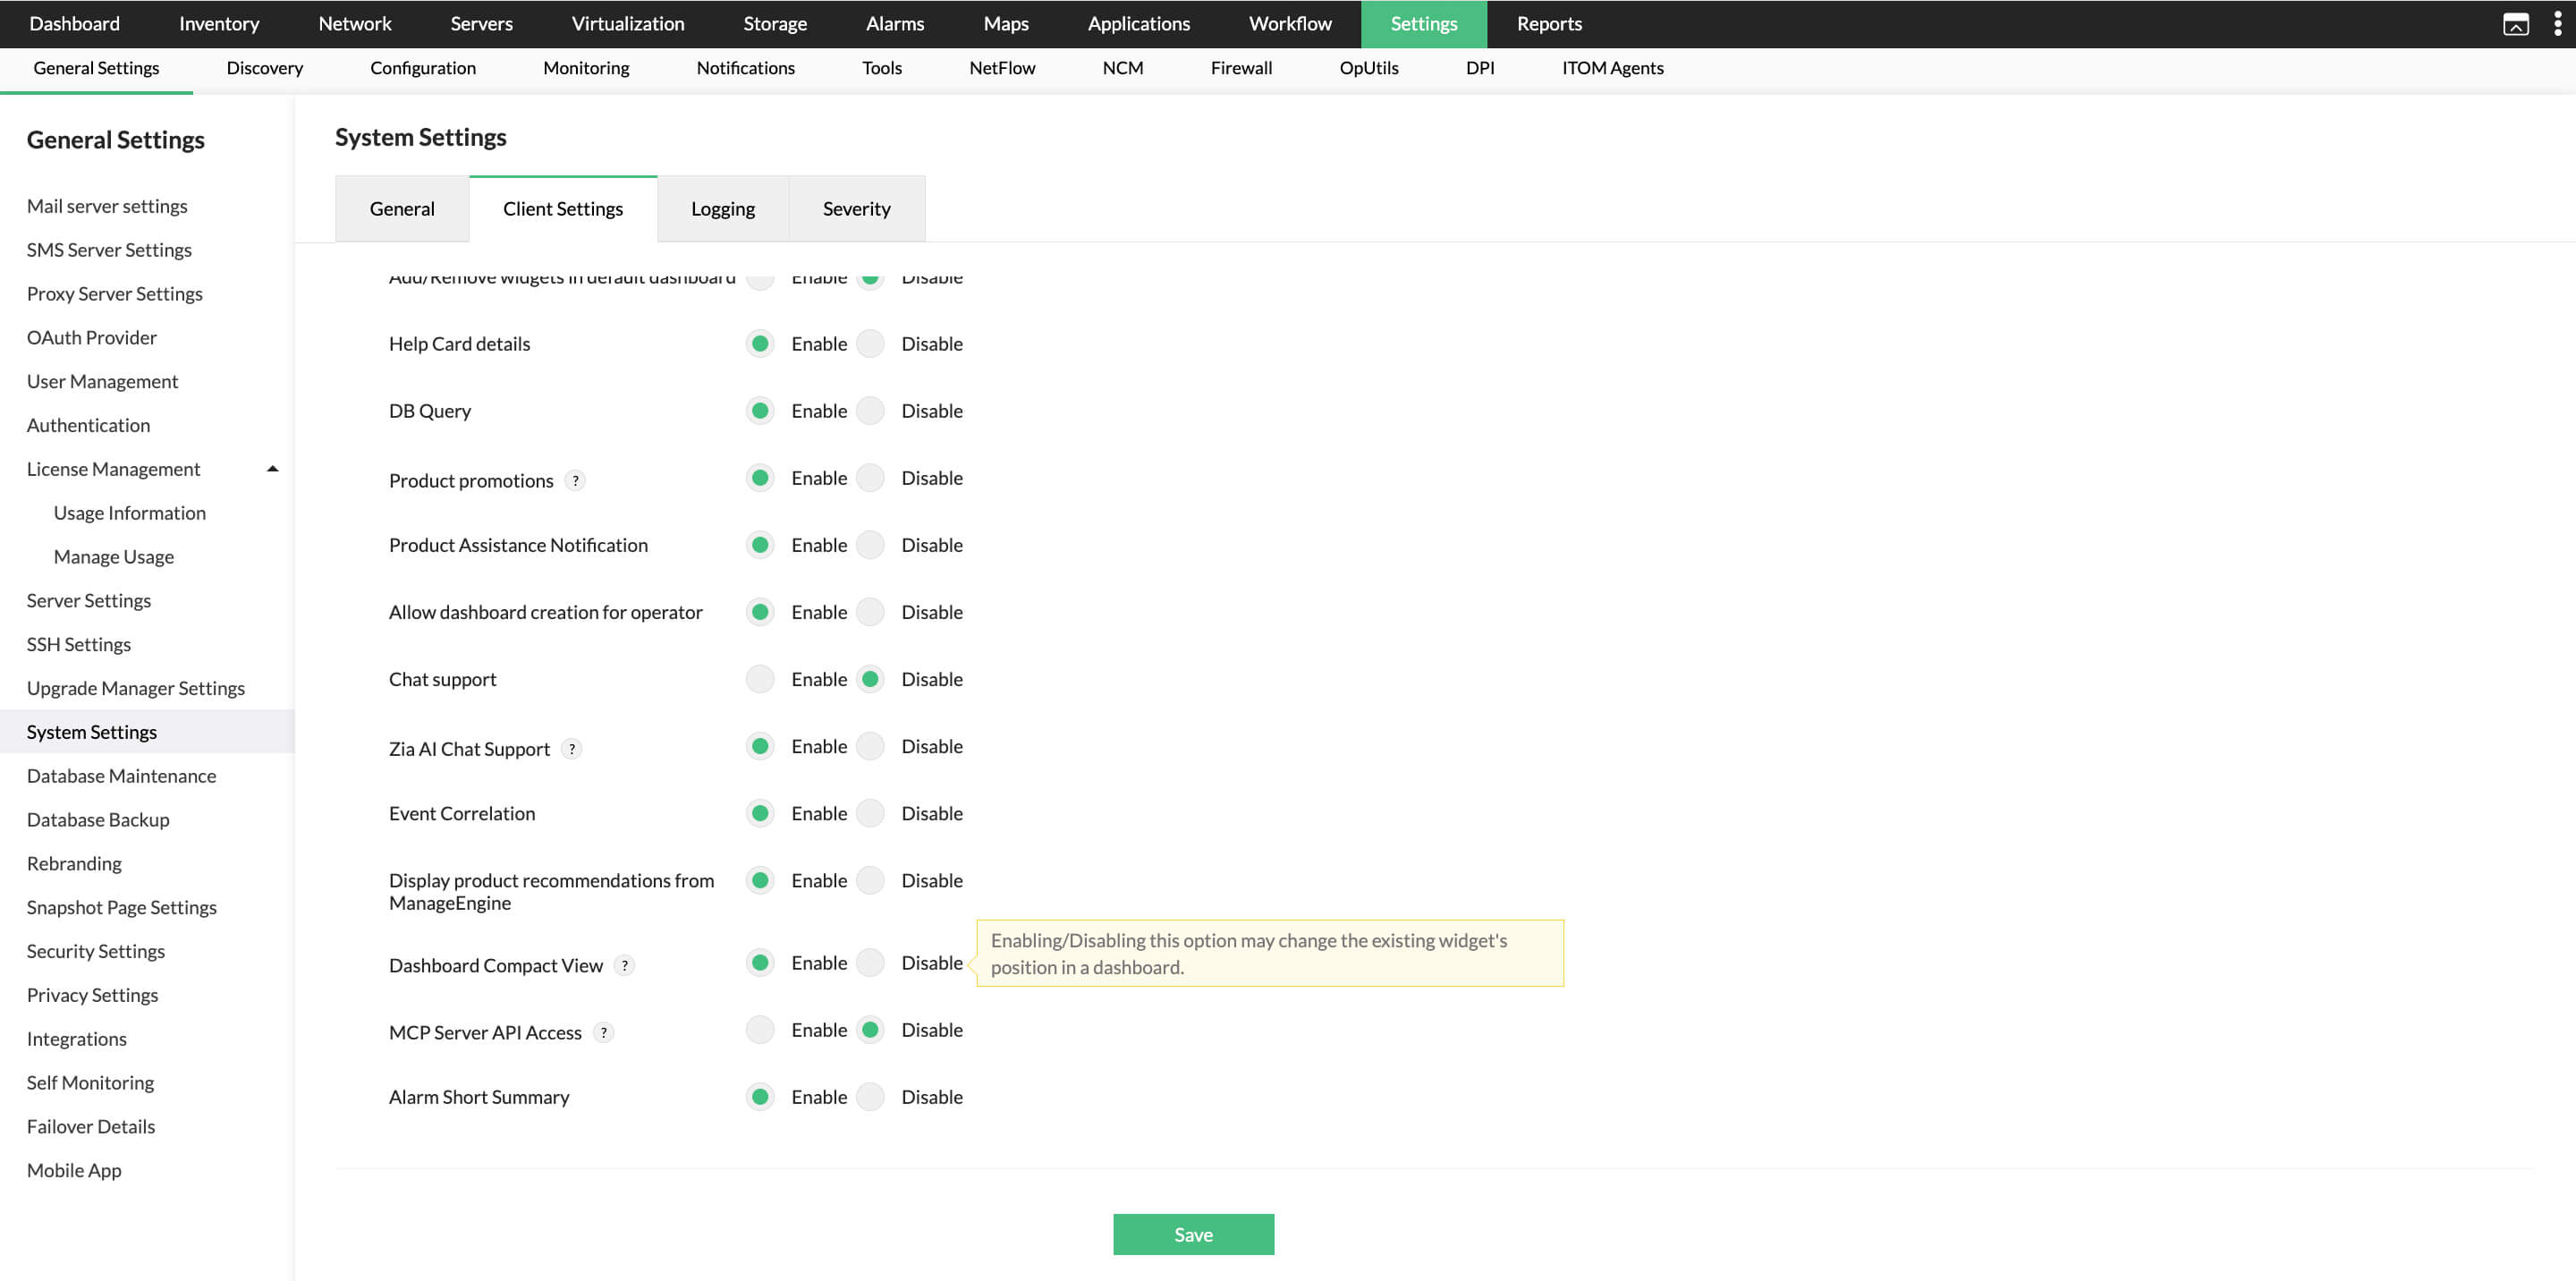Open the Reports menu
The width and height of the screenshot is (2576, 1281).
point(1549,23)
